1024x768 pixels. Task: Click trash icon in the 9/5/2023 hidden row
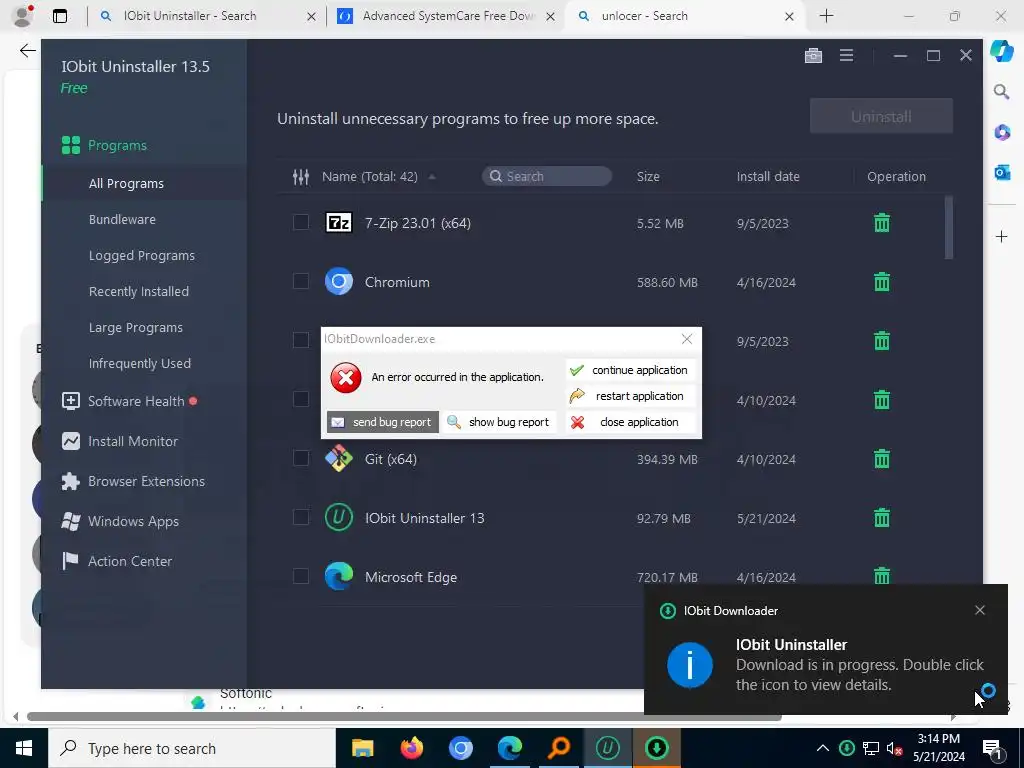click(882, 341)
